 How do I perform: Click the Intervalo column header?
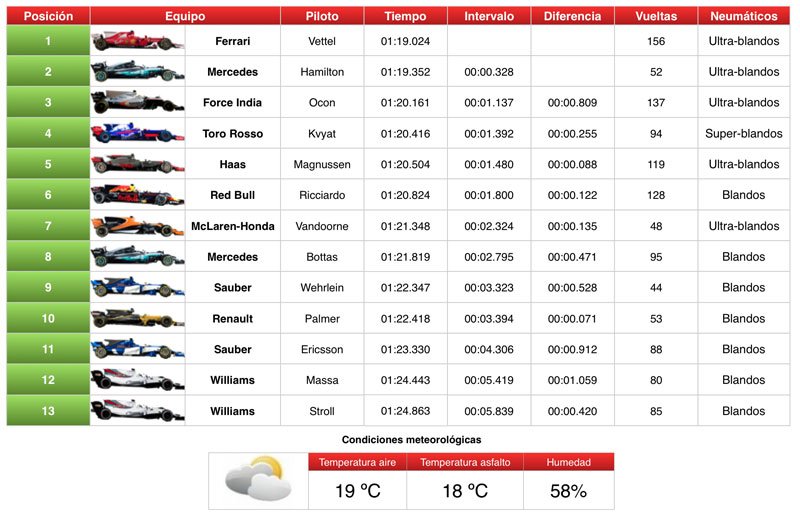tap(489, 16)
